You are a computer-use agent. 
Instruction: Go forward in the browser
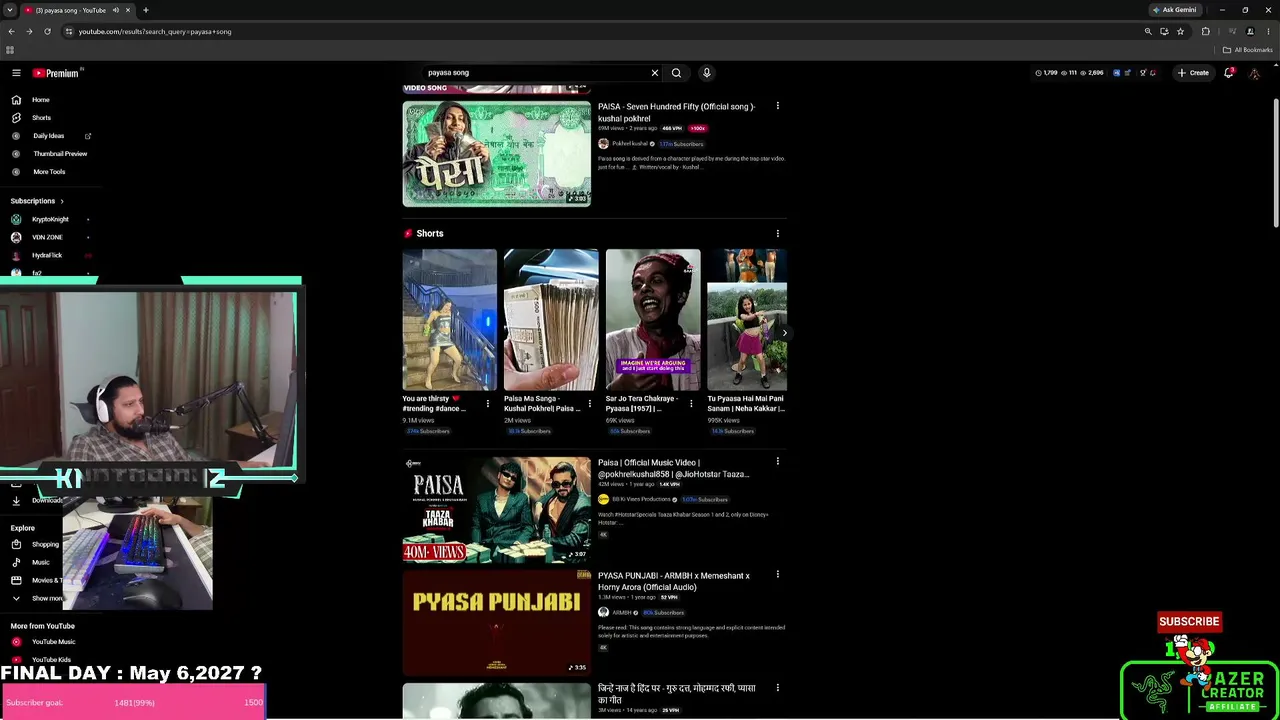tap(29, 31)
